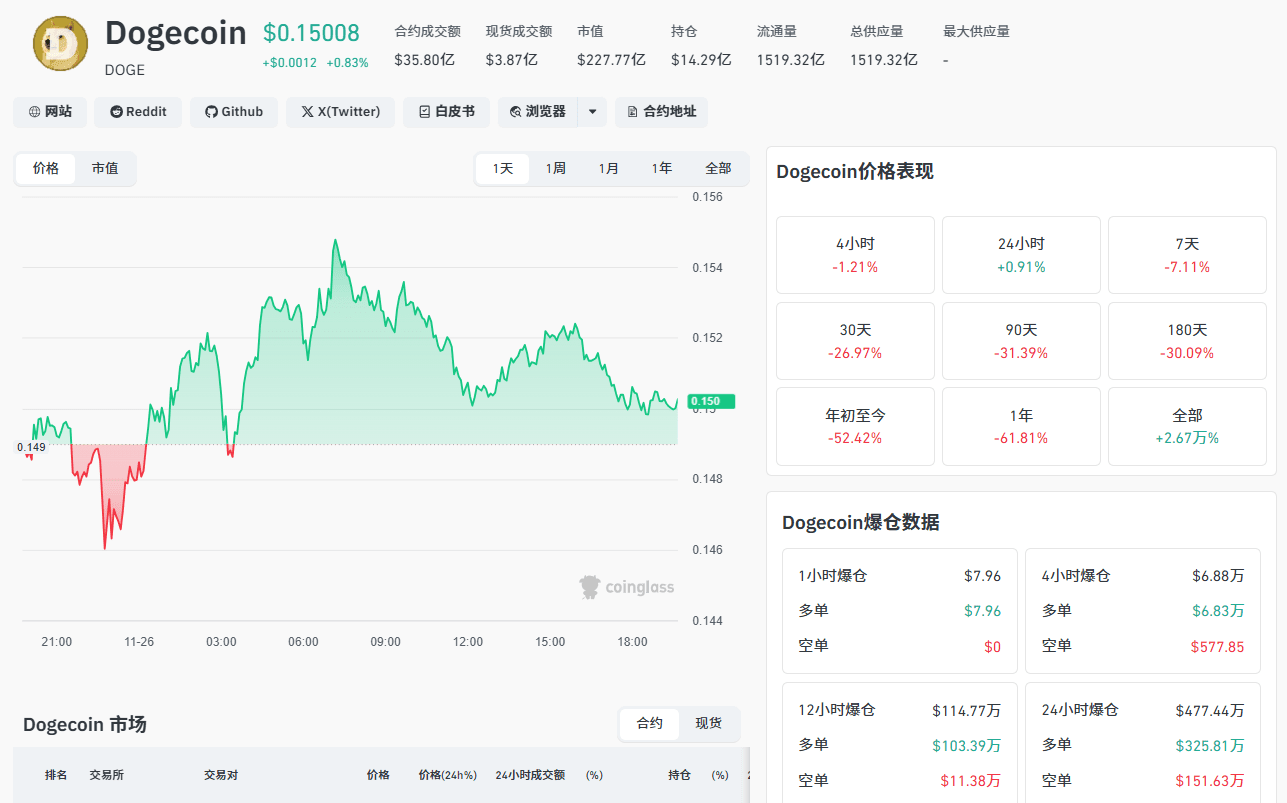Screen dimensions: 1287x803
Task: Expand the 浏览器 dropdown arrow
Action: click(592, 112)
